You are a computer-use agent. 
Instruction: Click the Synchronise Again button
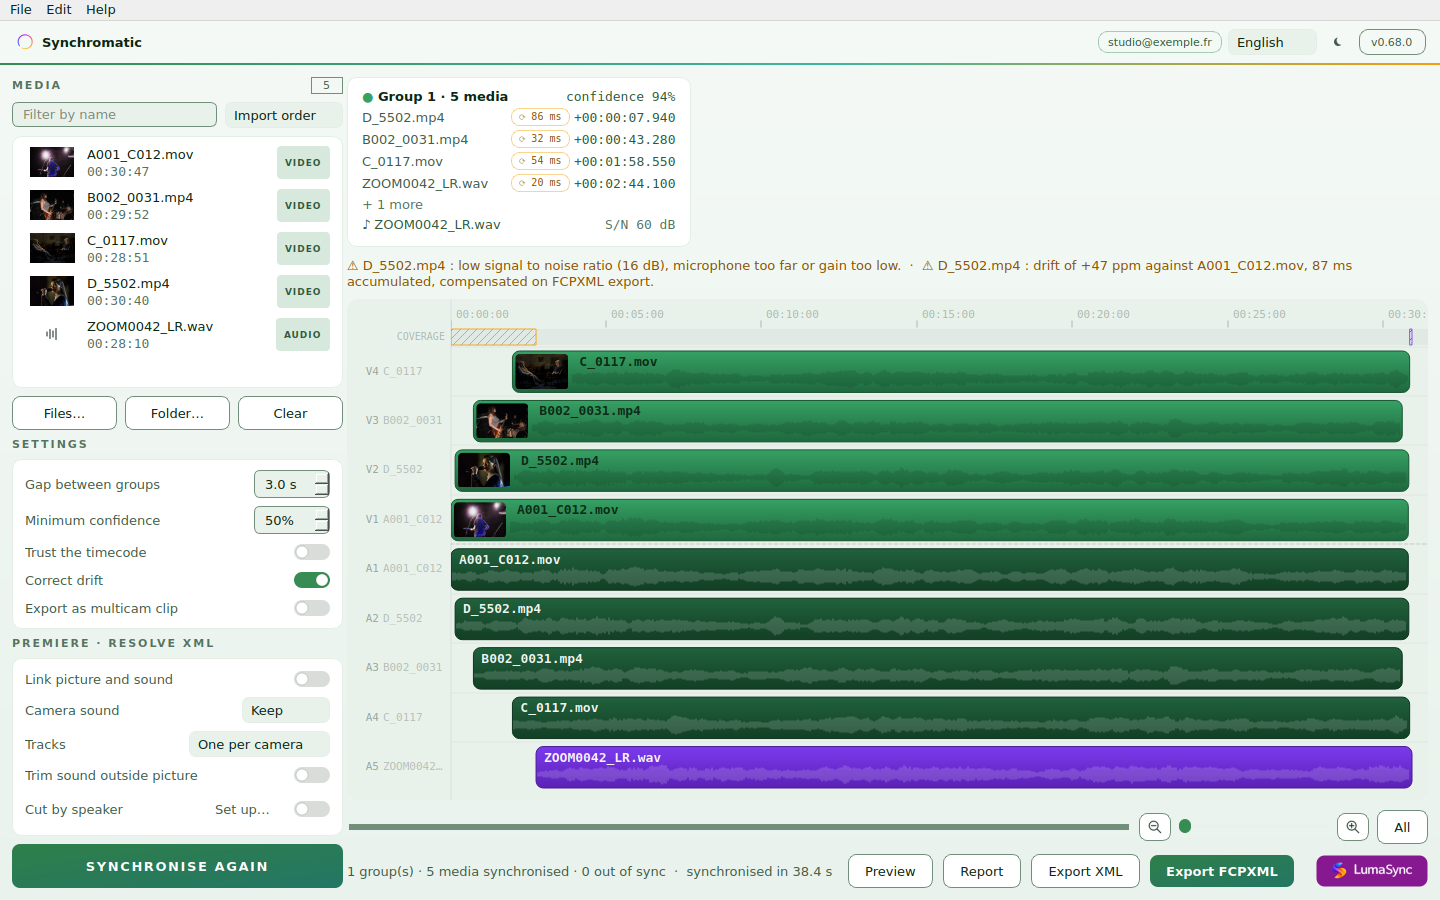tap(177, 866)
